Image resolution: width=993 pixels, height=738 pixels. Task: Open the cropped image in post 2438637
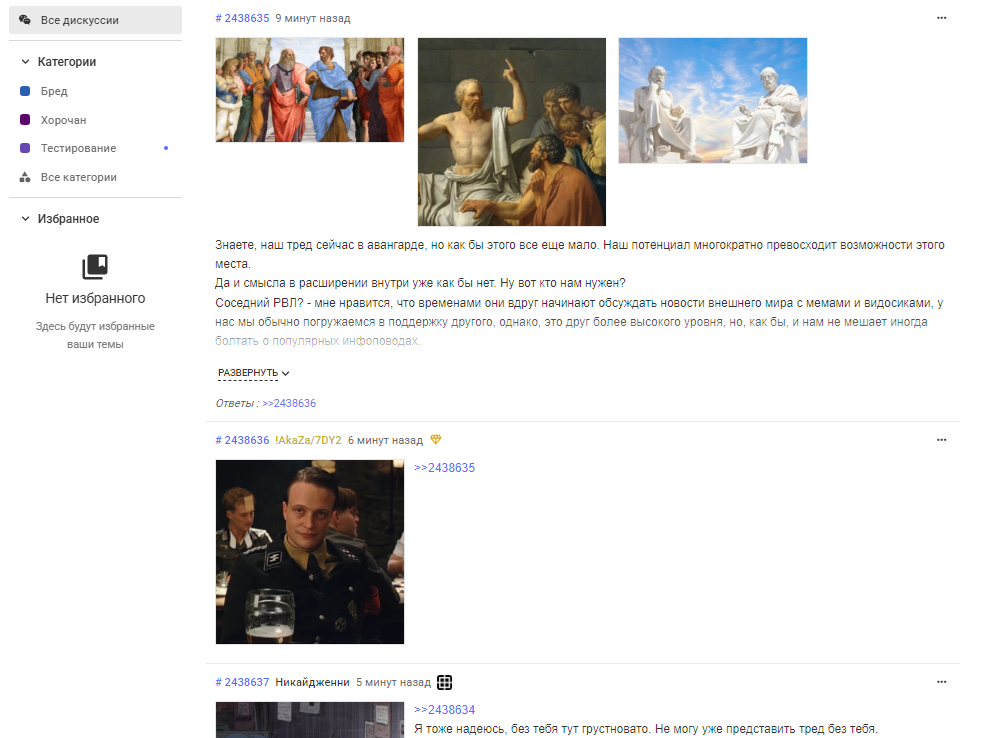(x=310, y=720)
